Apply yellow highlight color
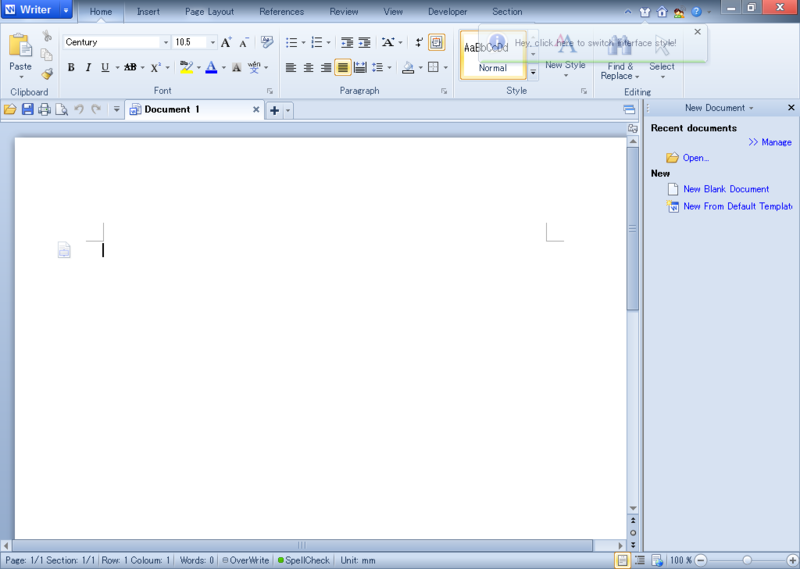This screenshot has width=800, height=569. pos(186,67)
